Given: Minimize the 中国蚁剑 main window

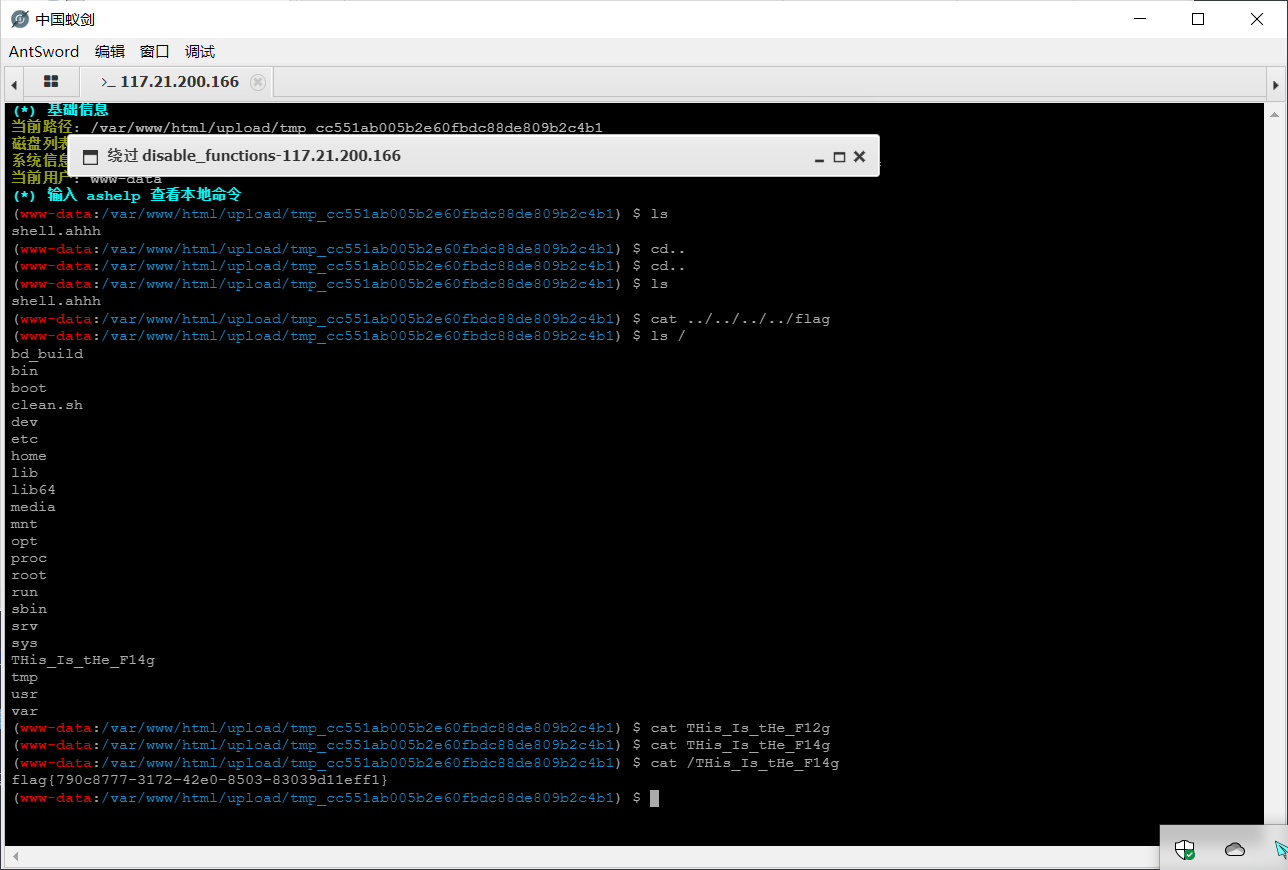Looking at the screenshot, I should [1139, 19].
